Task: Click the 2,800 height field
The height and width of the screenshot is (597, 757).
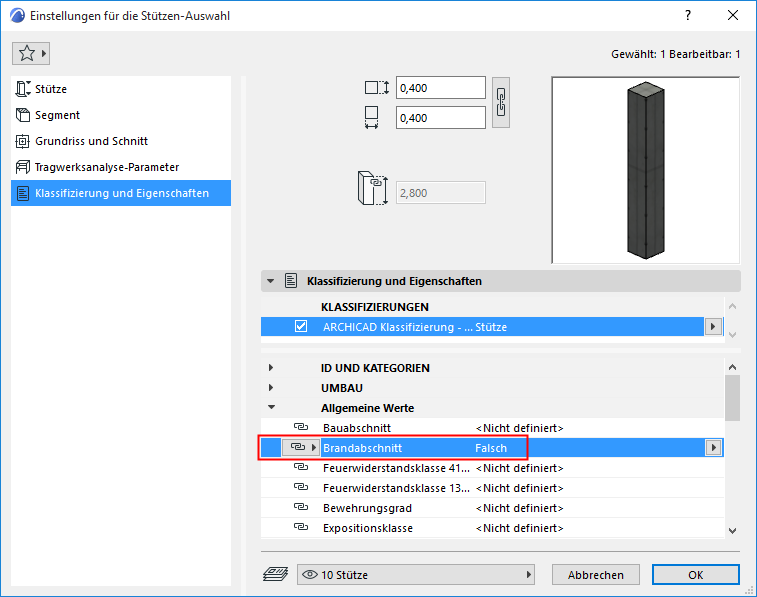Action: click(441, 193)
